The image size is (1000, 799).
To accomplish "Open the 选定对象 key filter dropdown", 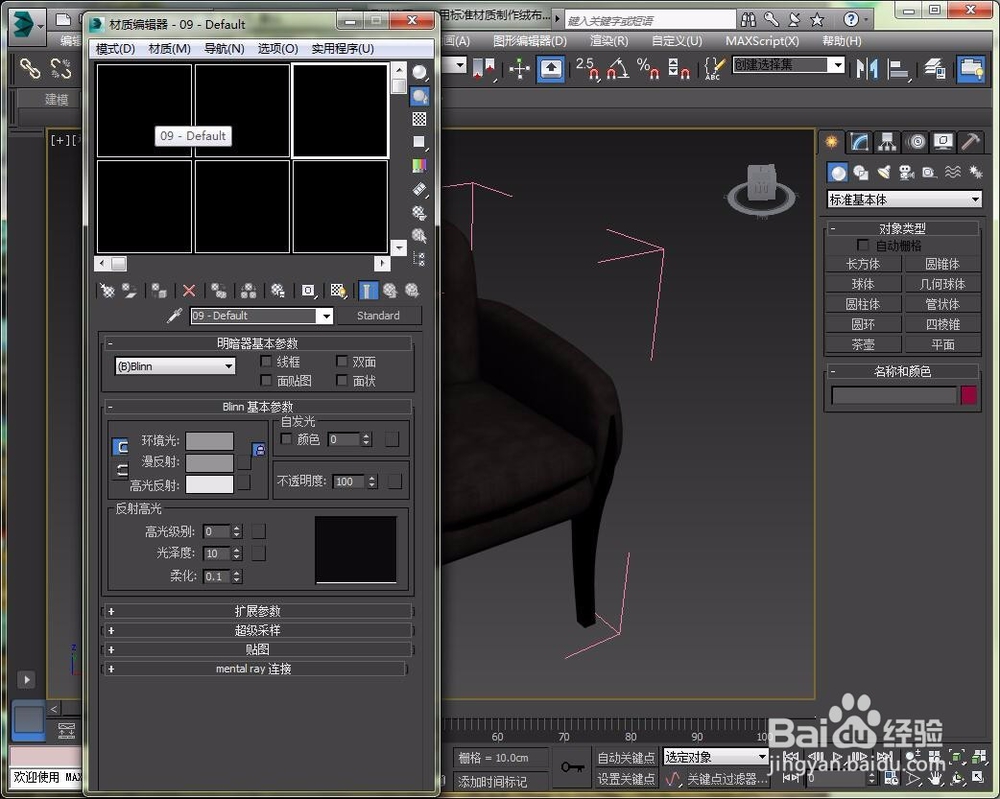I will click(715, 757).
